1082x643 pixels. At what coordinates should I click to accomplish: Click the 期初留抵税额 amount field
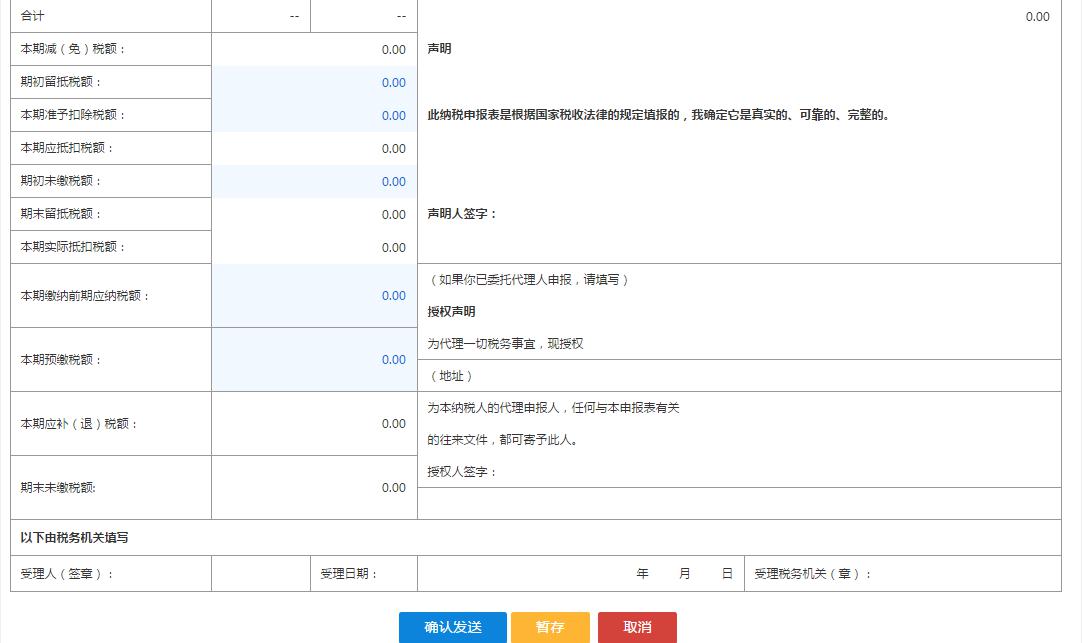[314, 83]
